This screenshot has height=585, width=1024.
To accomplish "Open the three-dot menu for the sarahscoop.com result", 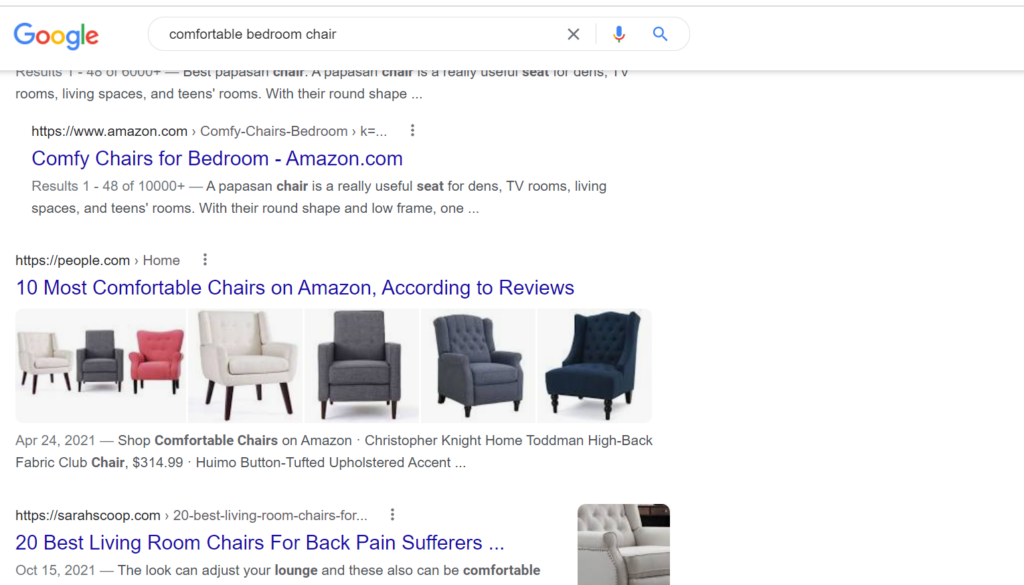I will 392,514.
